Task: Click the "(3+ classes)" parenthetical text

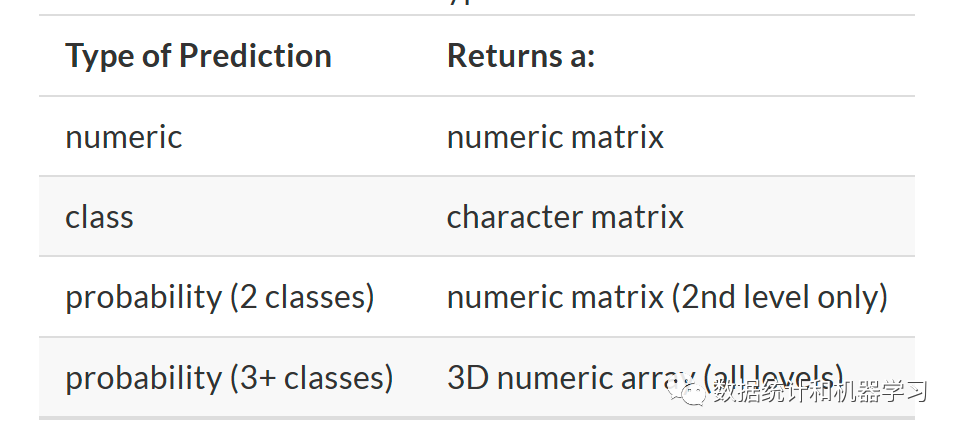Action: 312,378
